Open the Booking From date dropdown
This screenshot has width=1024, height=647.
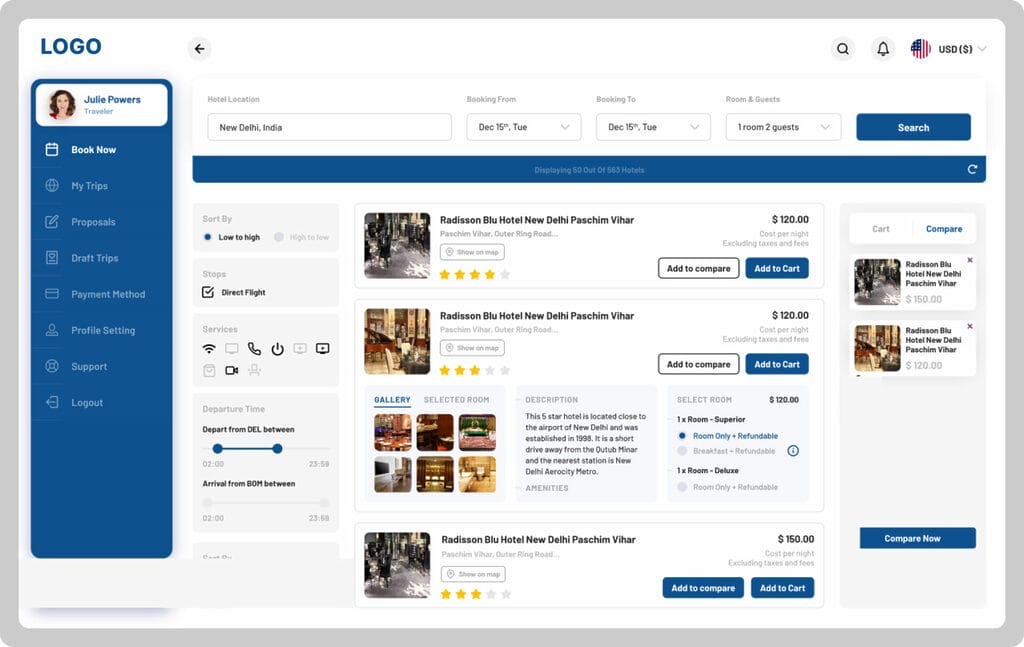523,127
